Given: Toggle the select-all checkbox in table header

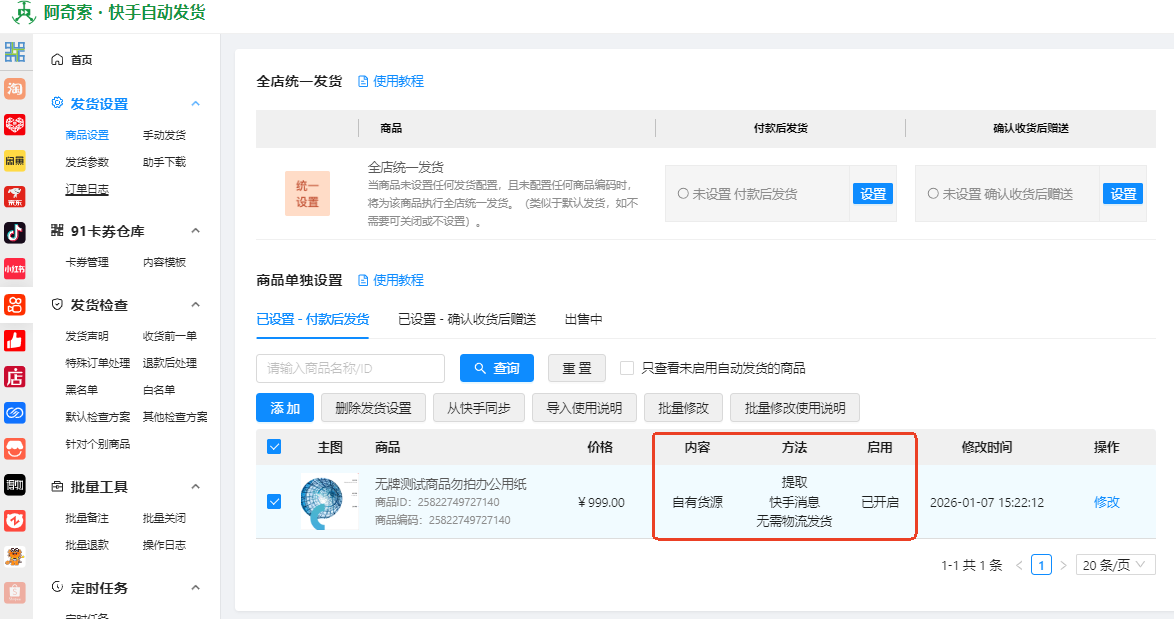Looking at the screenshot, I should [x=274, y=447].
